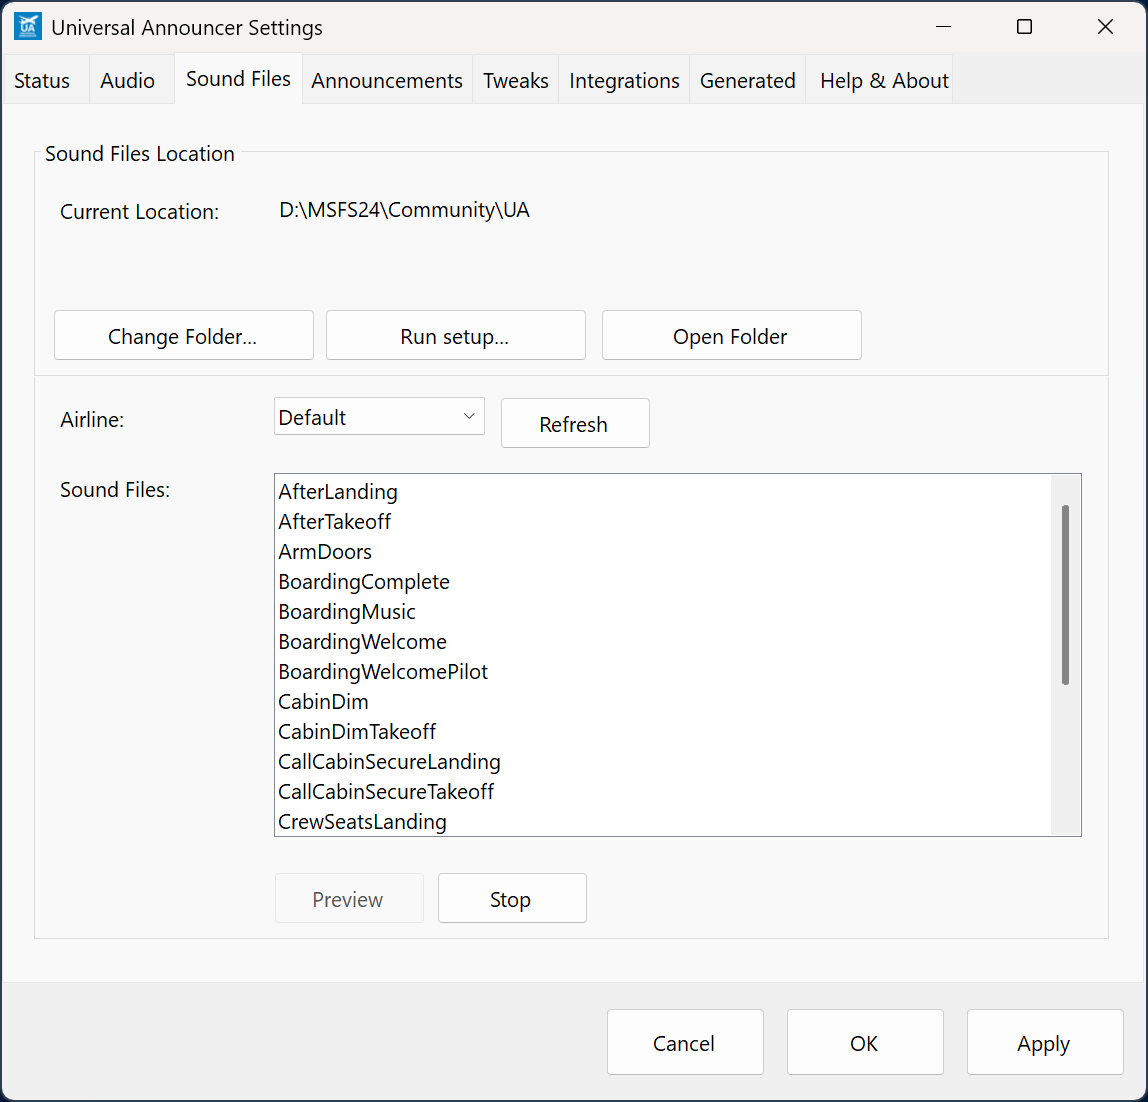Cancel the settings dialog
The height and width of the screenshot is (1102, 1148).
(685, 1043)
